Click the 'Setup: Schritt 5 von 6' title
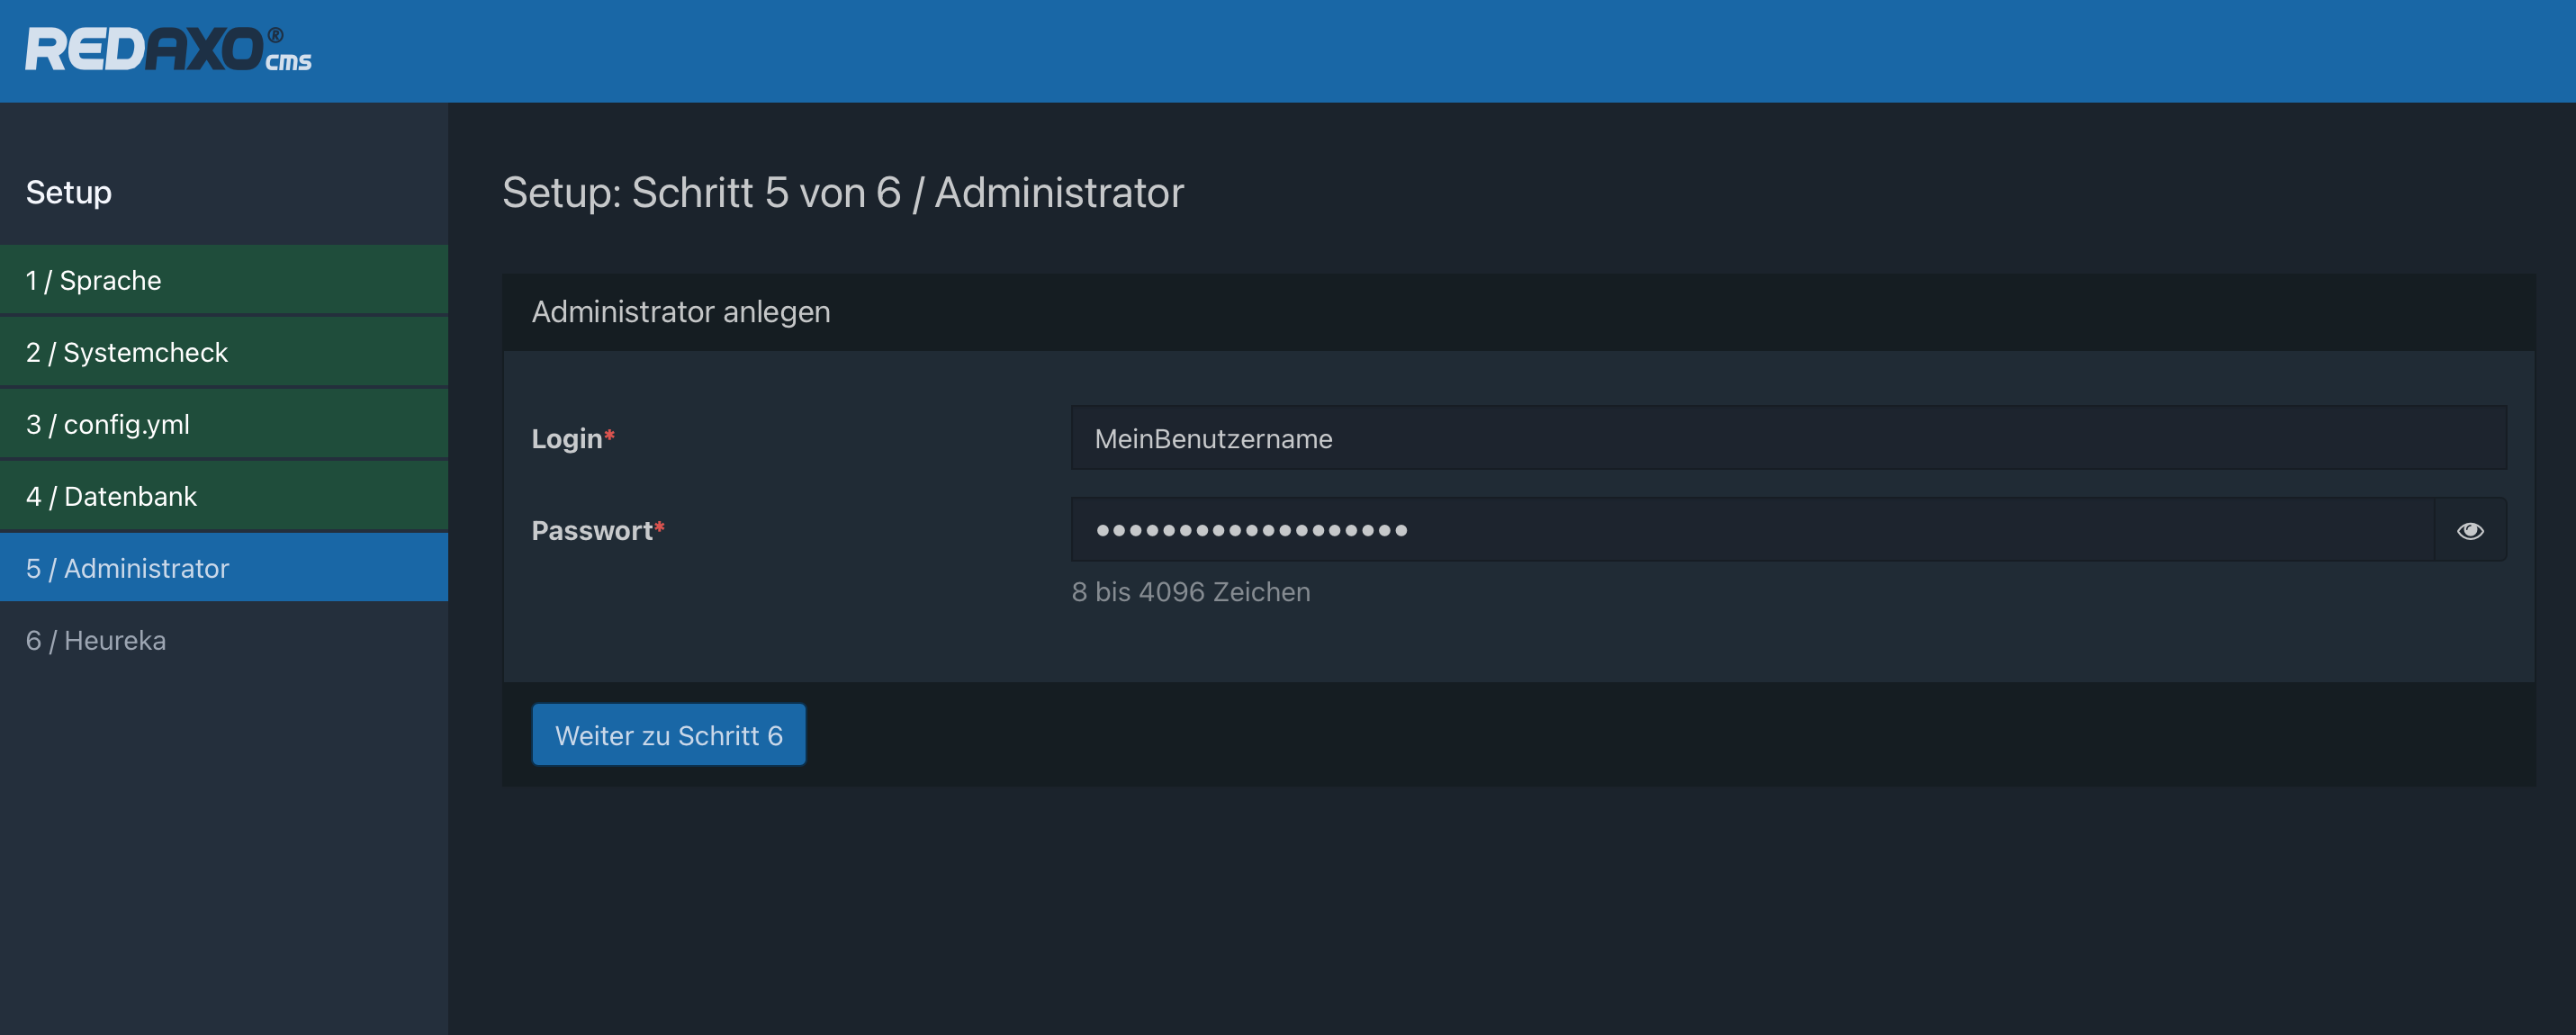This screenshot has height=1035, width=2576. pyautogui.click(x=842, y=192)
